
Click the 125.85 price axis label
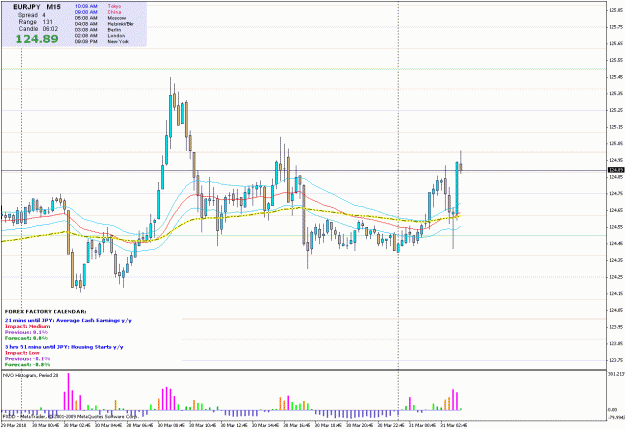pyautogui.click(x=616, y=10)
